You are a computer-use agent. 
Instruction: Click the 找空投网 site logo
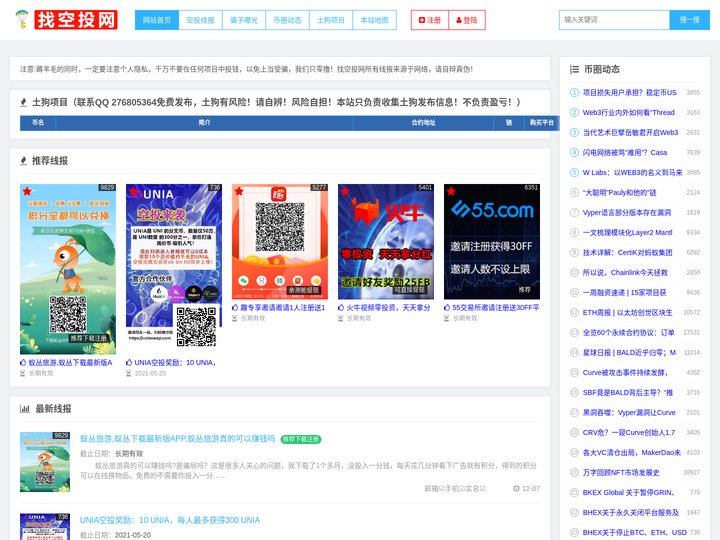67,20
